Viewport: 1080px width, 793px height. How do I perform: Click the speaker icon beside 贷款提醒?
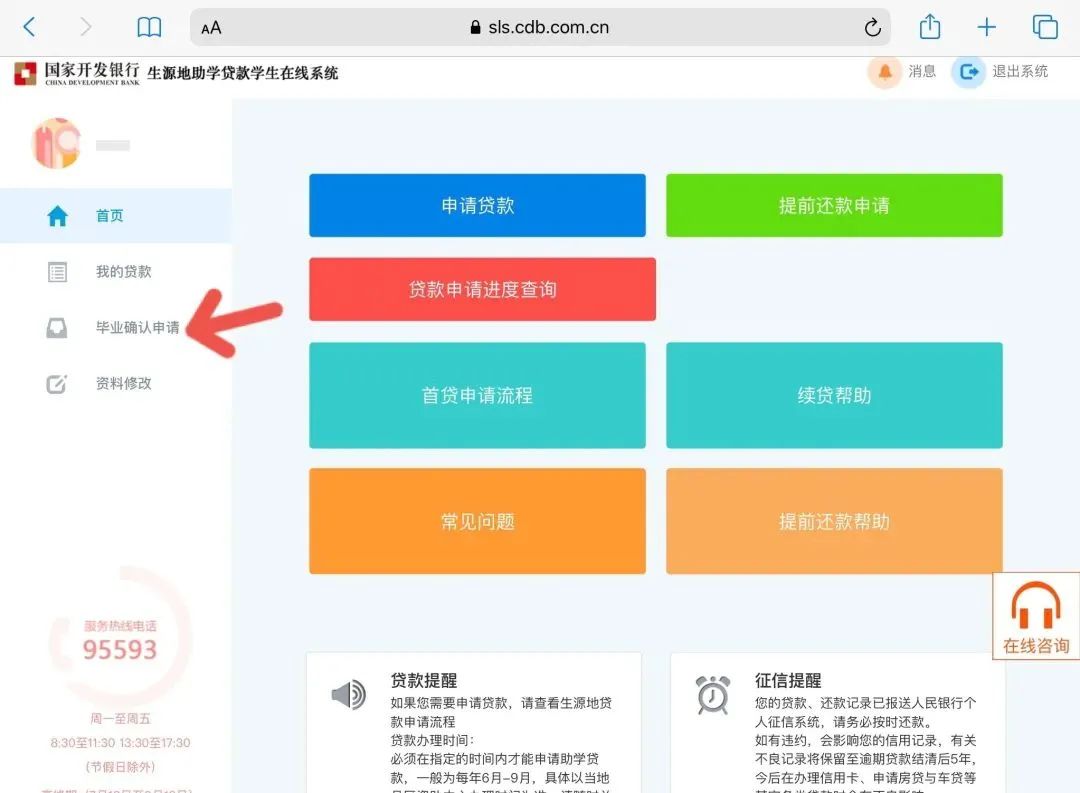click(x=348, y=694)
